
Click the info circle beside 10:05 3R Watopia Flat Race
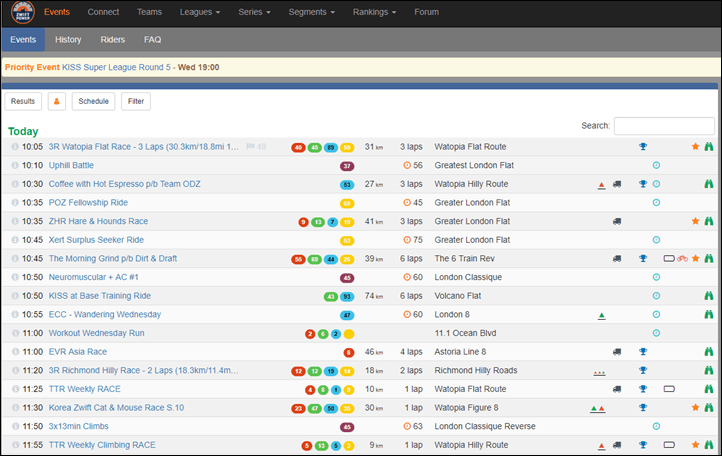15,146
